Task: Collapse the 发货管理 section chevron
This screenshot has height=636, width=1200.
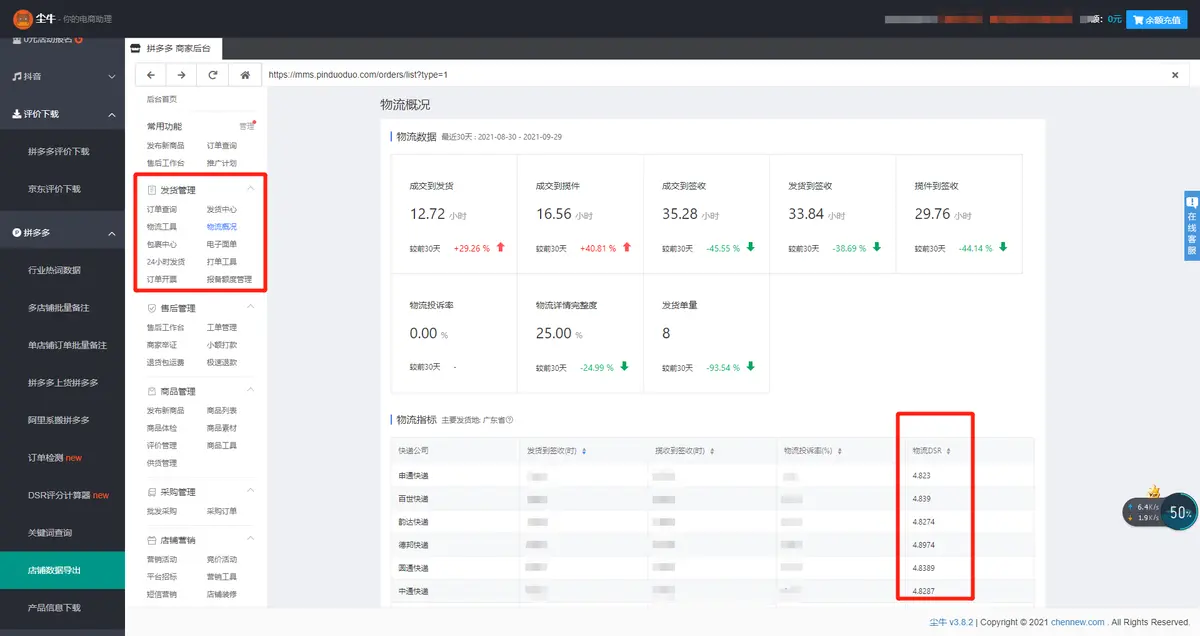Action: (x=250, y=189)
